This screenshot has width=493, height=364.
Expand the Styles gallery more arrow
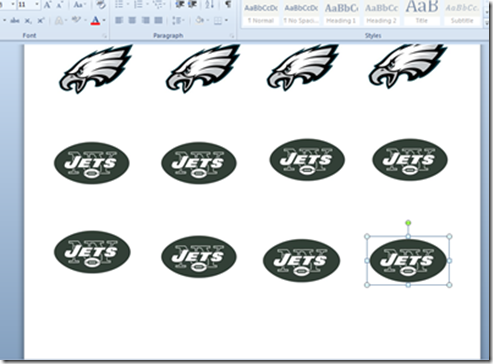[487, 23]
